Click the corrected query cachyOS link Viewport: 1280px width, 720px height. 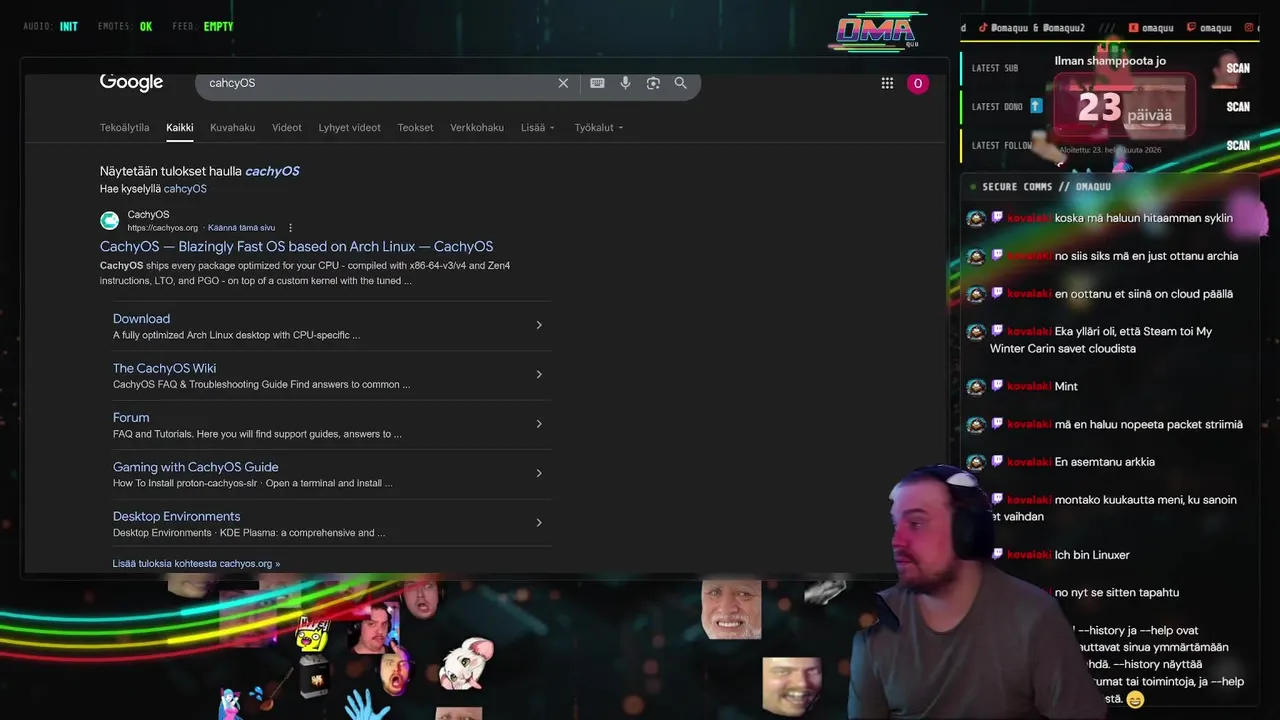tap(272, 171)
